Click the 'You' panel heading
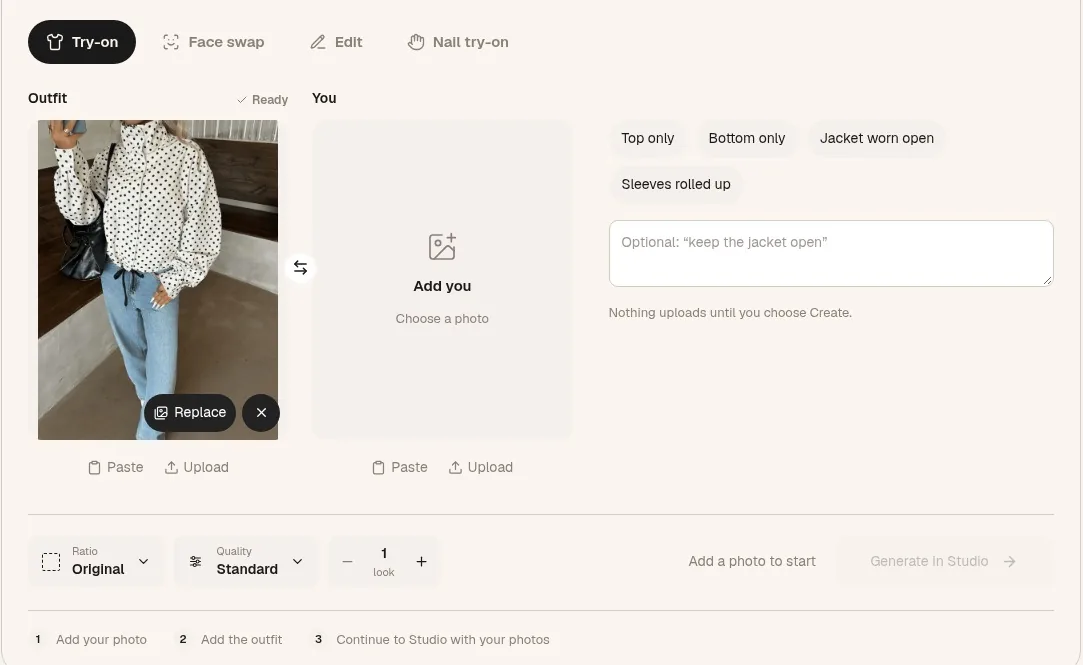This screenshot has width=1083, height=665. click(324, 98)
